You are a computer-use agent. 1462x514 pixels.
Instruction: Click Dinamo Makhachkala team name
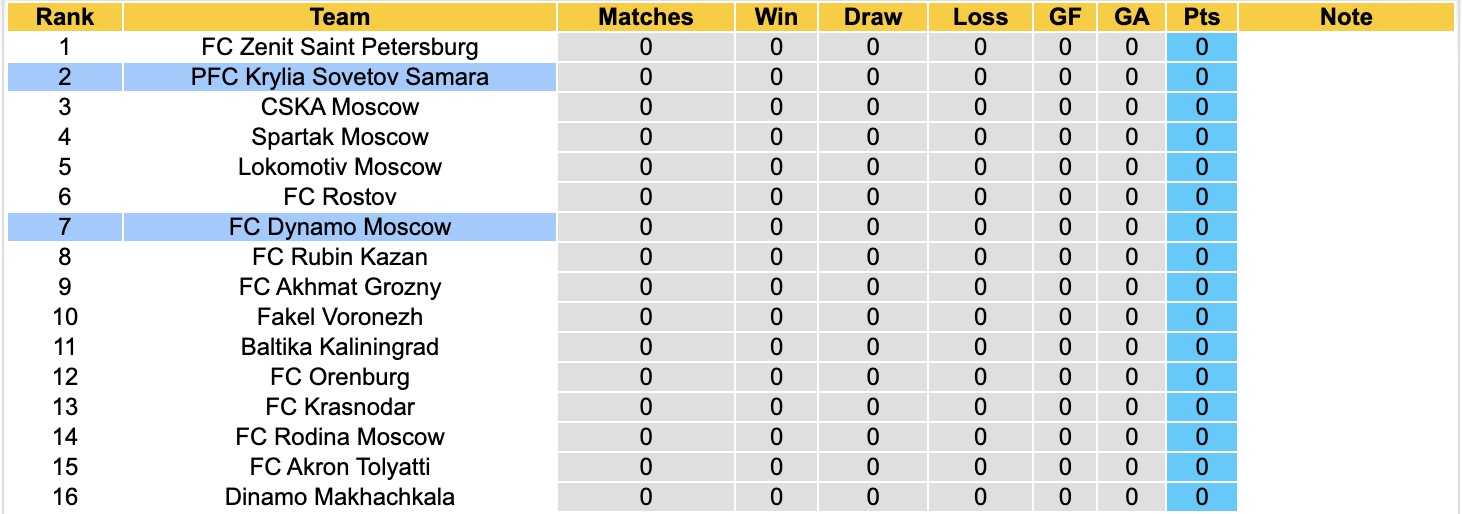tap(340, 497)
